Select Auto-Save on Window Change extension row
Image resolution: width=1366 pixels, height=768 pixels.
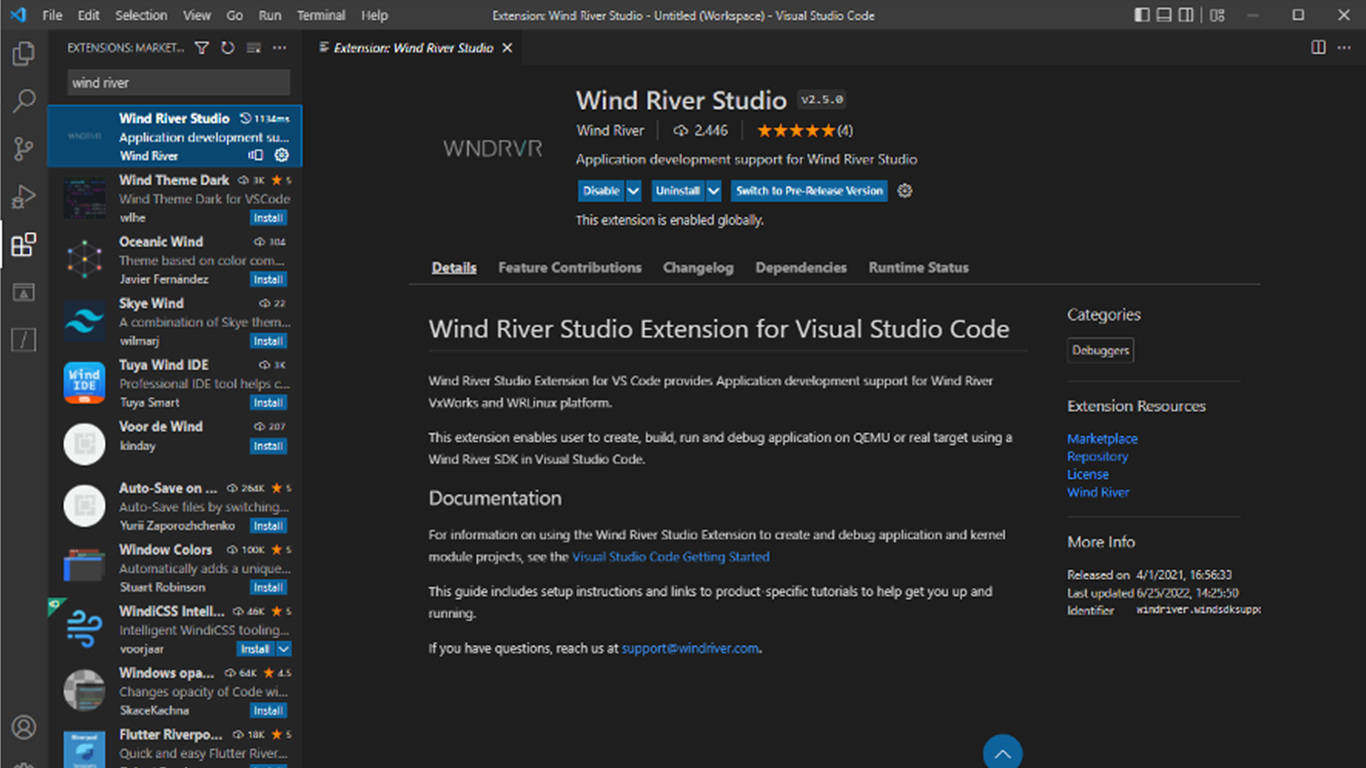pos(175,506)
